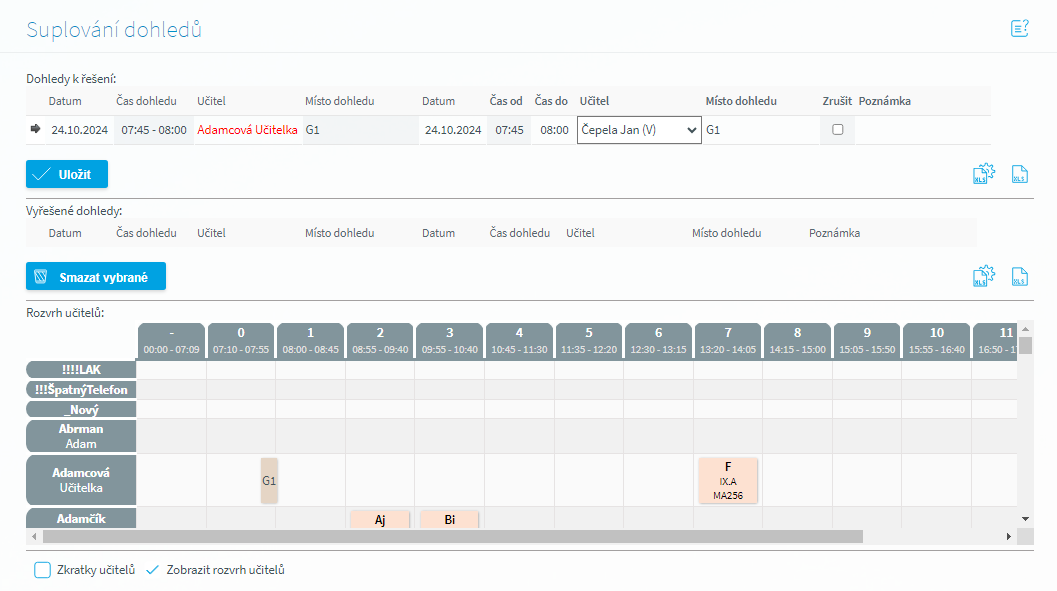Image resolution: width=1057 pixels, height=591 pixels.
Task: Select the hour 7 column header
Action: tap(728, 340)
